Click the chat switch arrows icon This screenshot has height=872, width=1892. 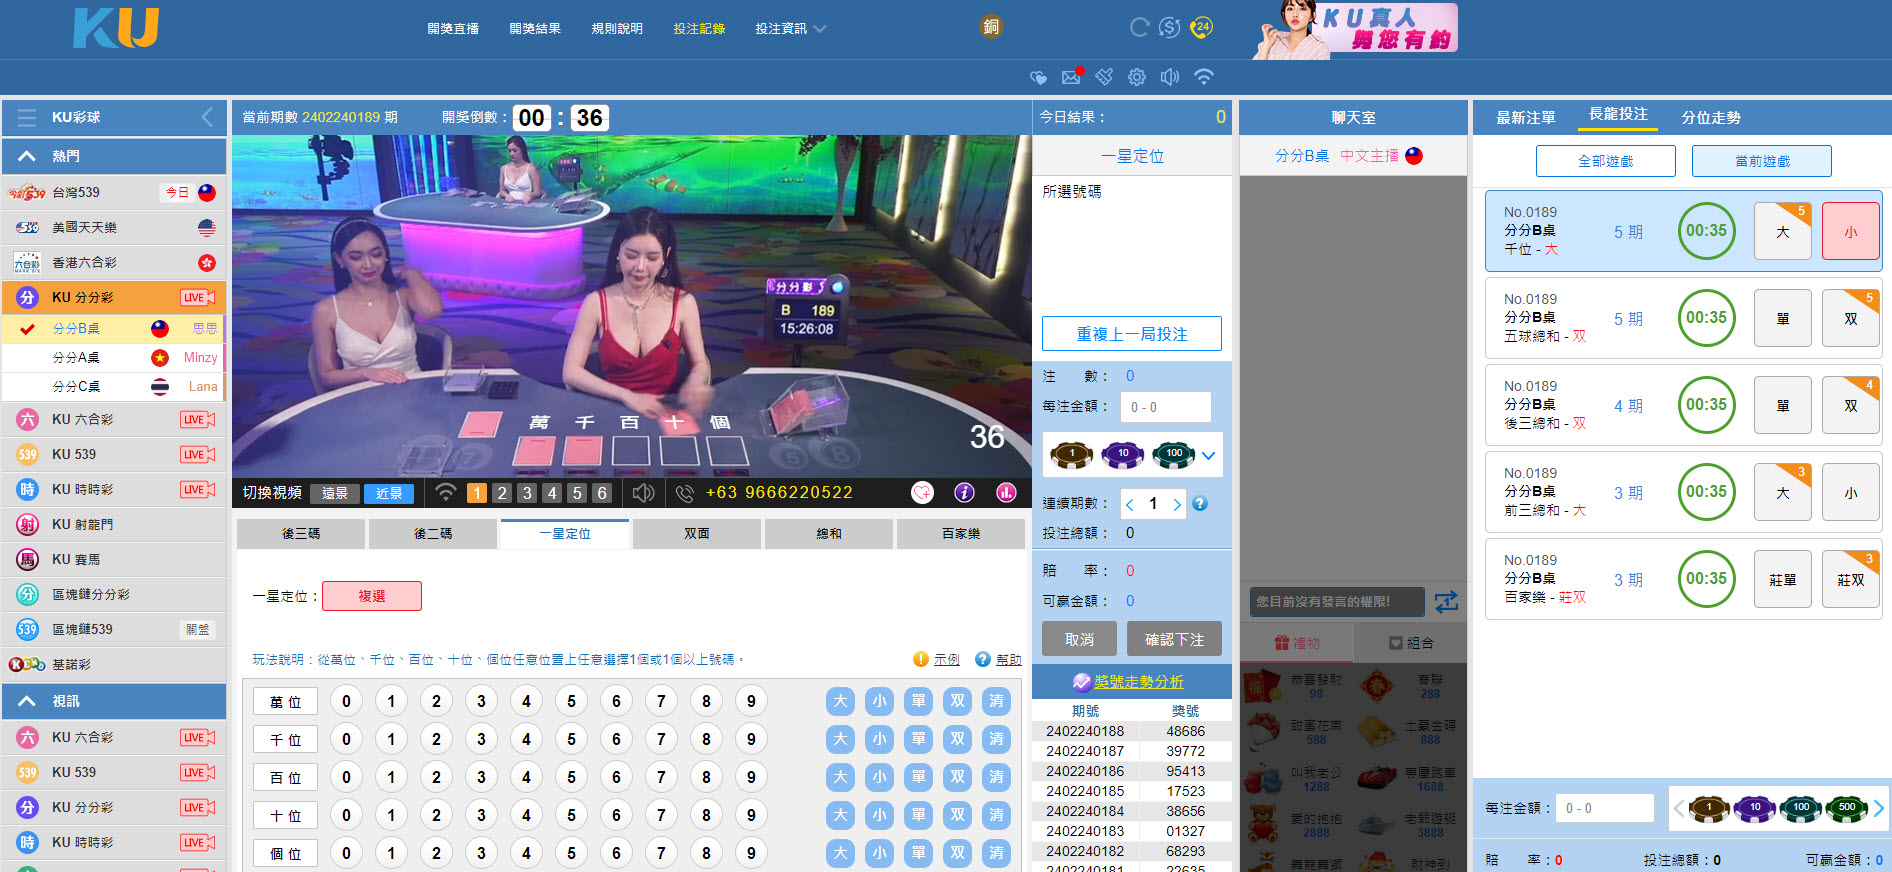tap(1446, 602)
